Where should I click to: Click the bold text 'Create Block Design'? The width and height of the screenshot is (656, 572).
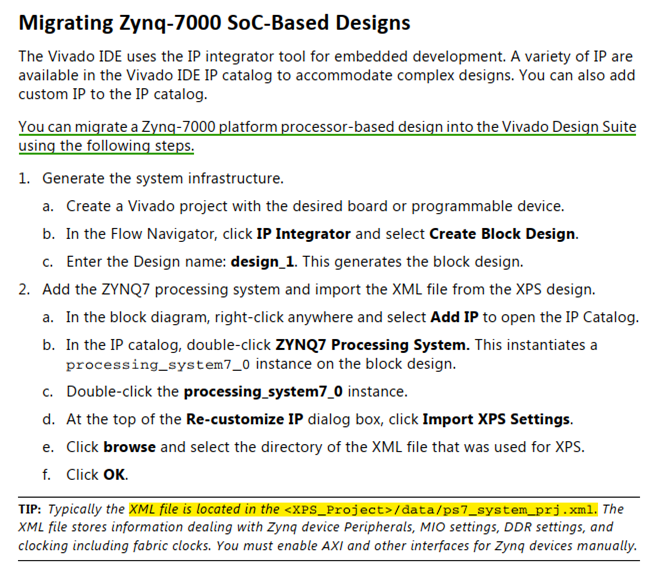502,234
